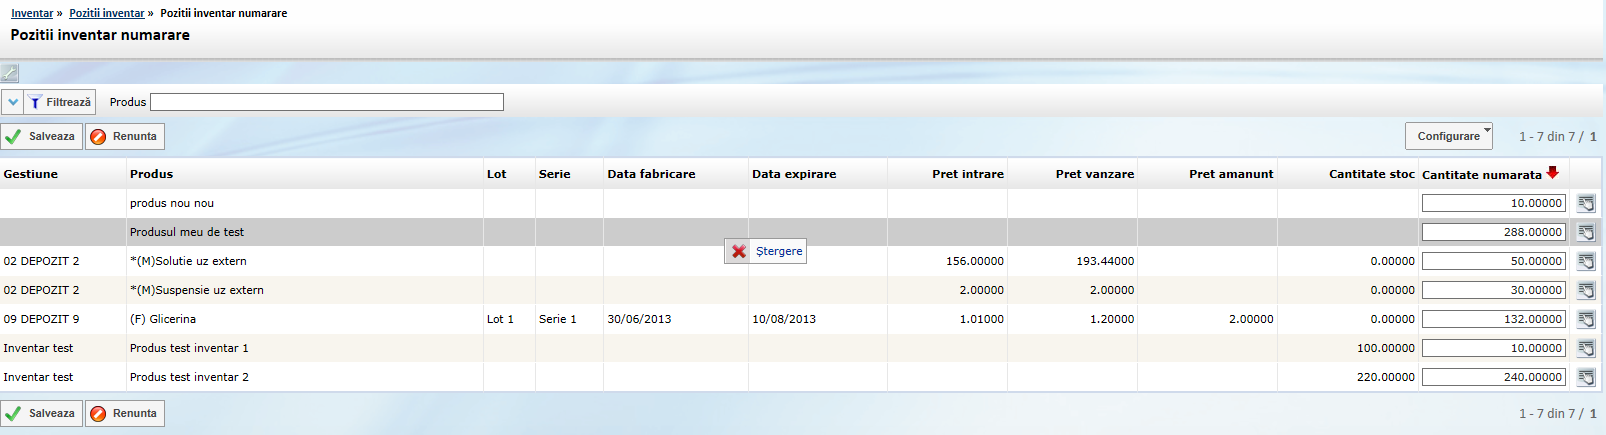Open the Inventar breadcrumb link
1606x435 pixels.
pyautogui.click(x=32, y=13)
